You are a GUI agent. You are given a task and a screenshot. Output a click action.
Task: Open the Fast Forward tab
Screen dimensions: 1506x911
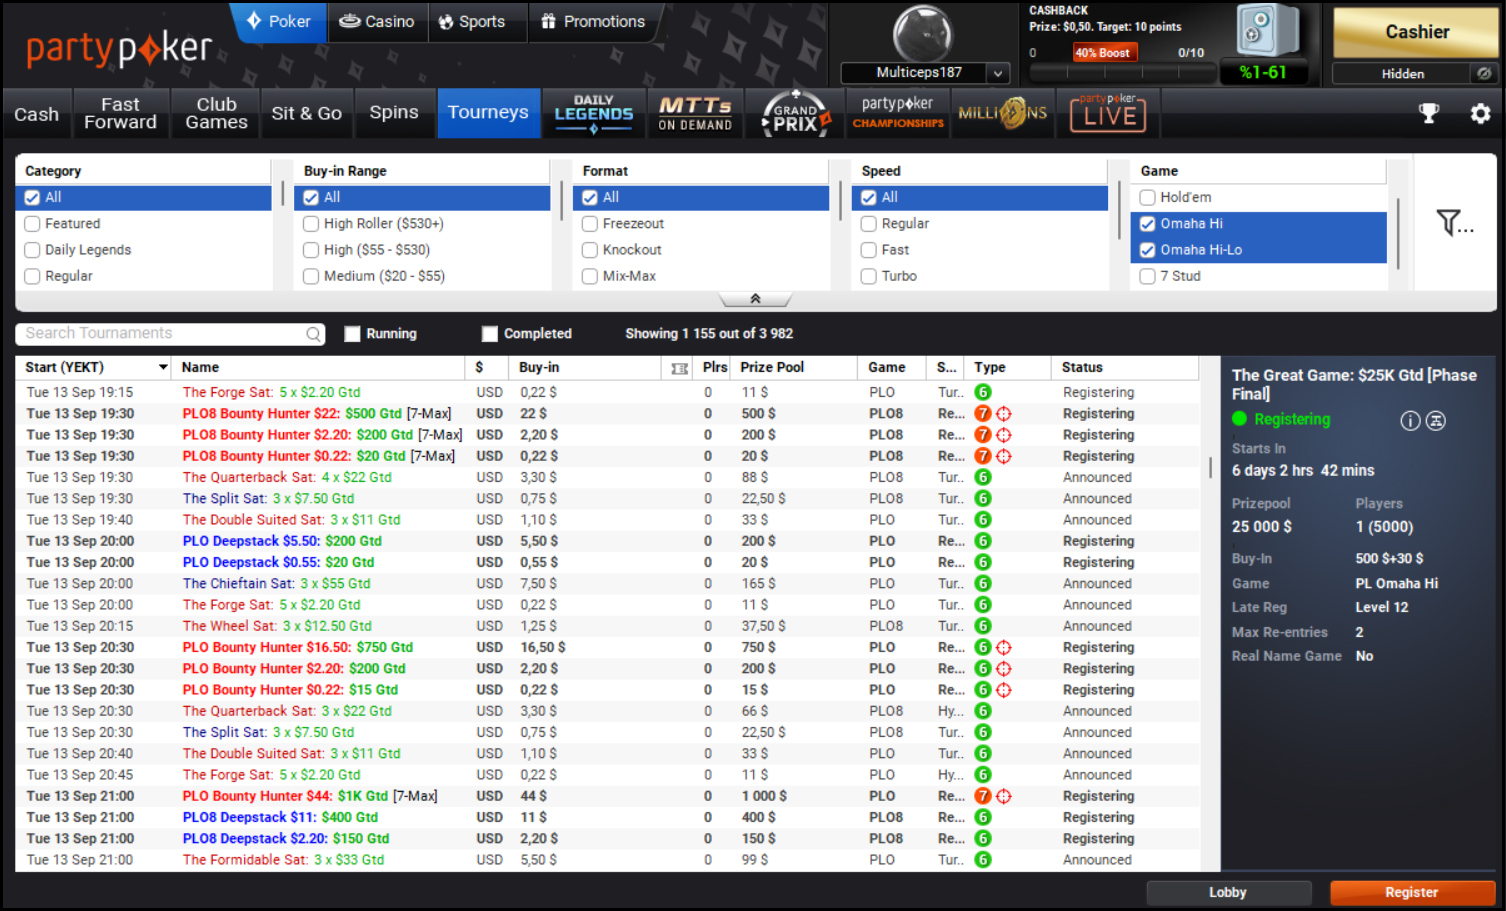(x=120, y=113)
